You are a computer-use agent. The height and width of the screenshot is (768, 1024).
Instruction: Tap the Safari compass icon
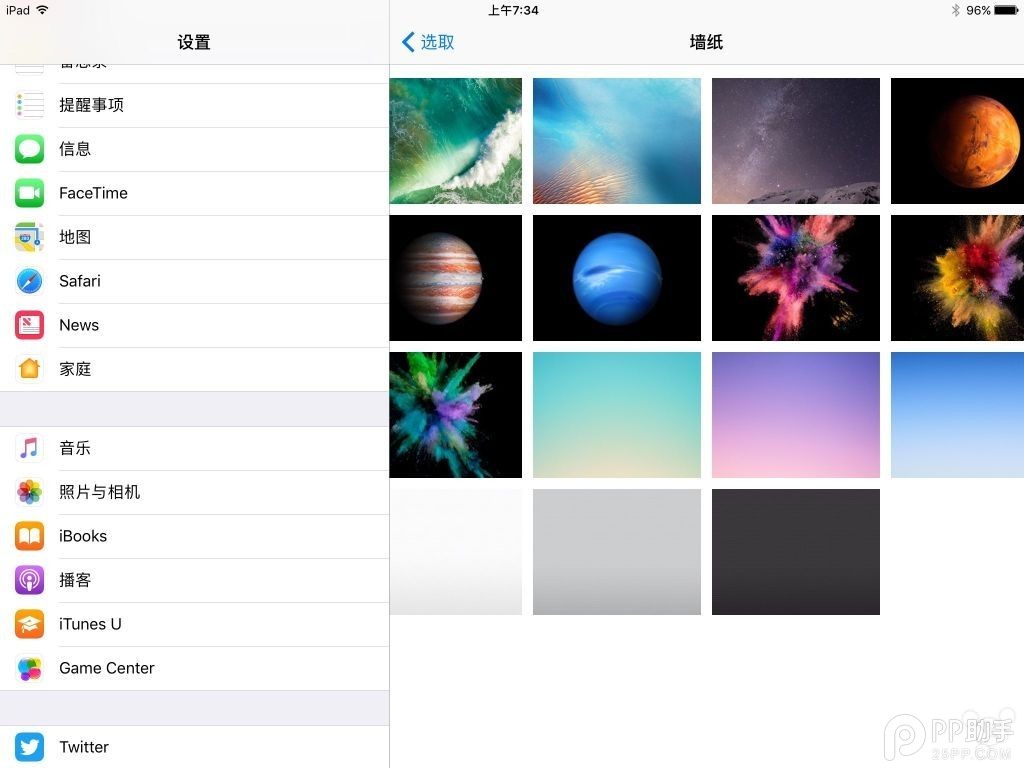pyautogui.click(x=29, y=281)
